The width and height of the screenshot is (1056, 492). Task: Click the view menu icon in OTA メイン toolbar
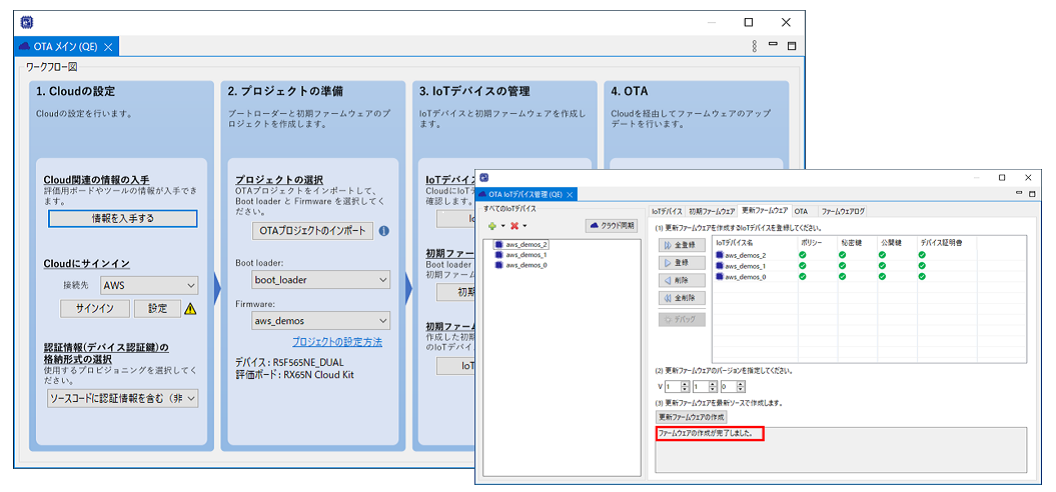click(x=754, y=46)
